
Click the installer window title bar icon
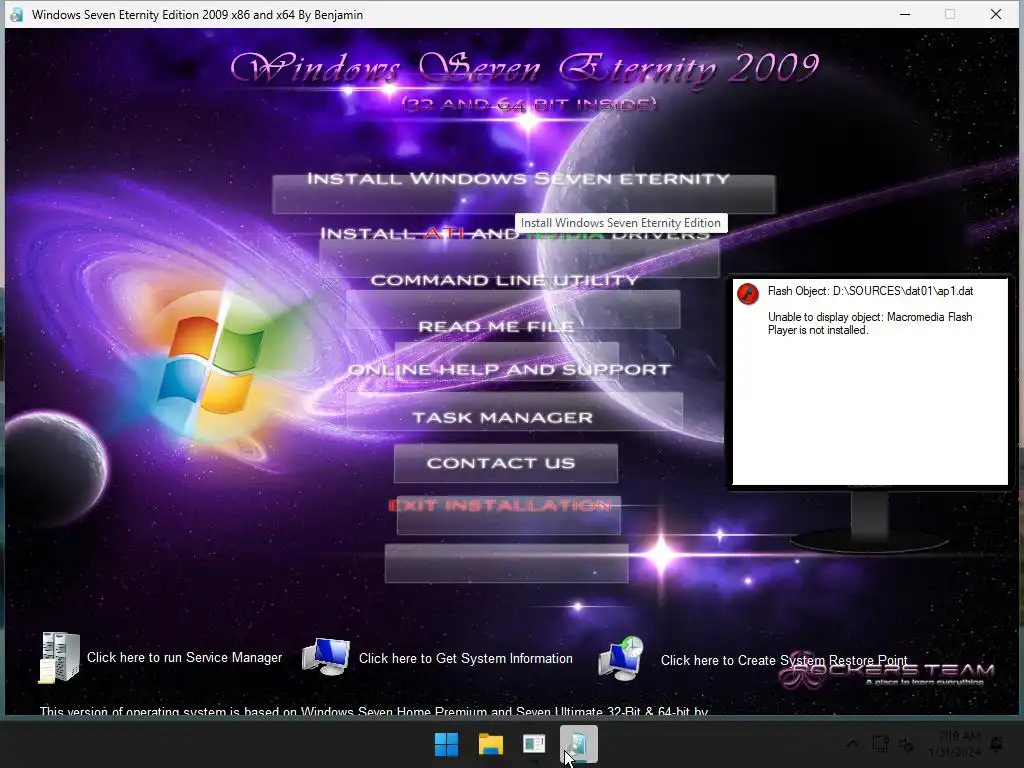(16, 14)
